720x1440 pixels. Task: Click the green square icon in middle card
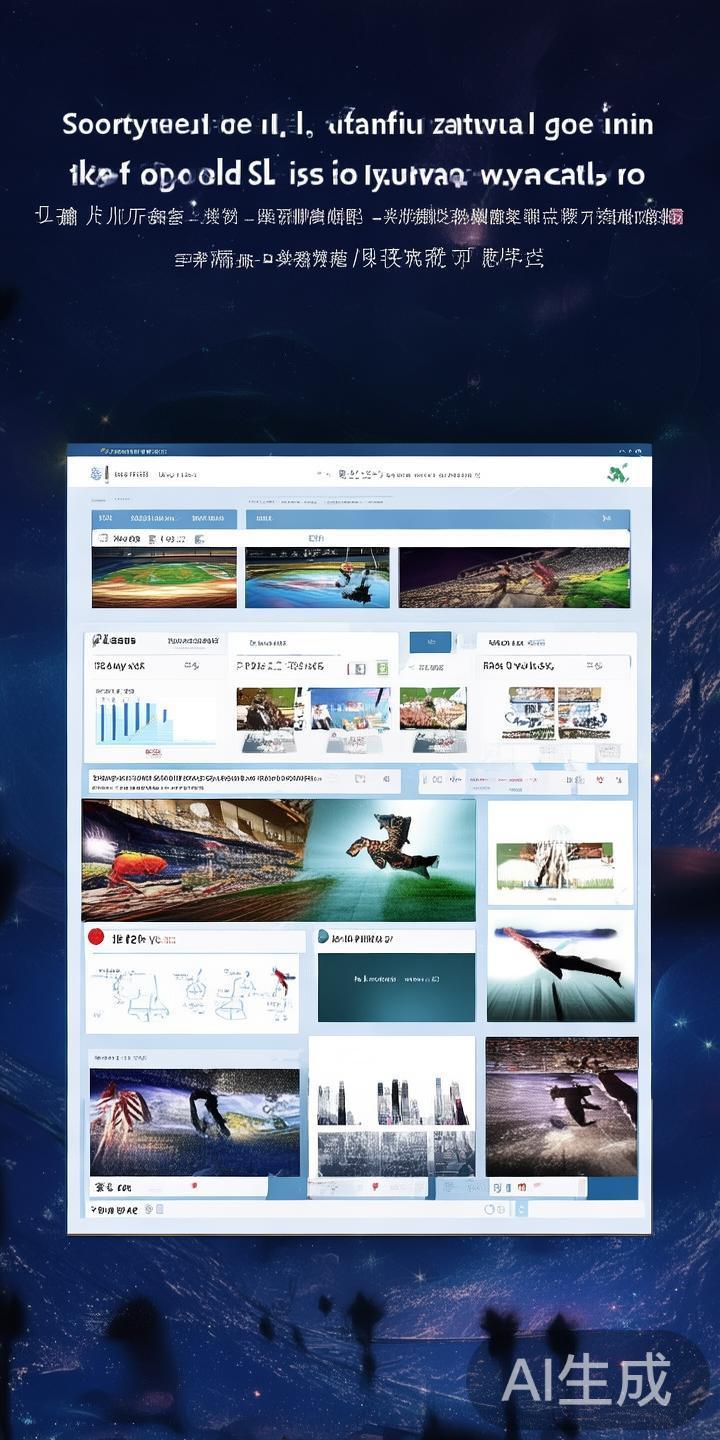click(x=382, y=668)
